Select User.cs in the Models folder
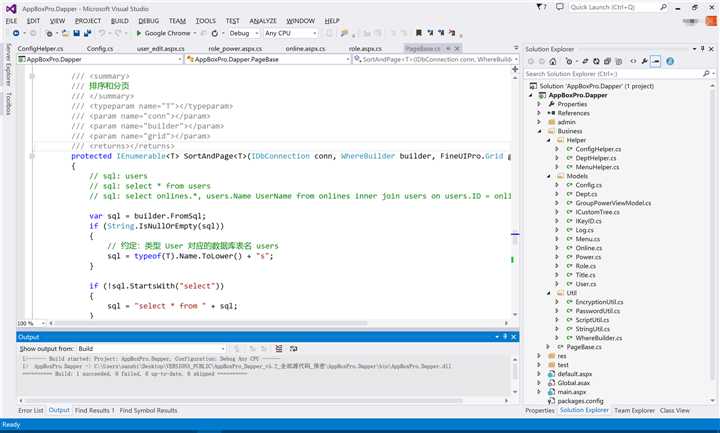 [x=585, y=284]
